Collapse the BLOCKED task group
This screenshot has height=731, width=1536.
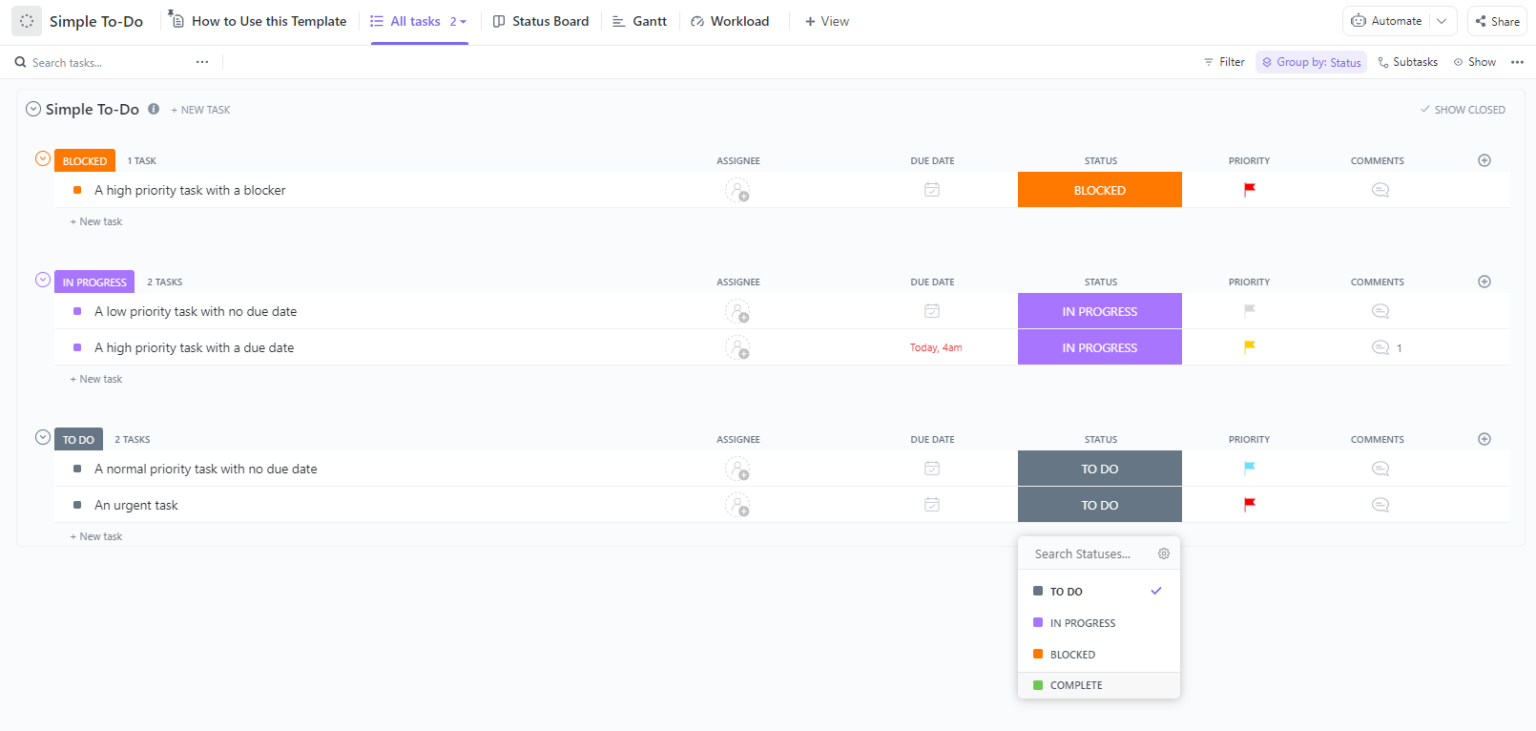click(42, 158)
